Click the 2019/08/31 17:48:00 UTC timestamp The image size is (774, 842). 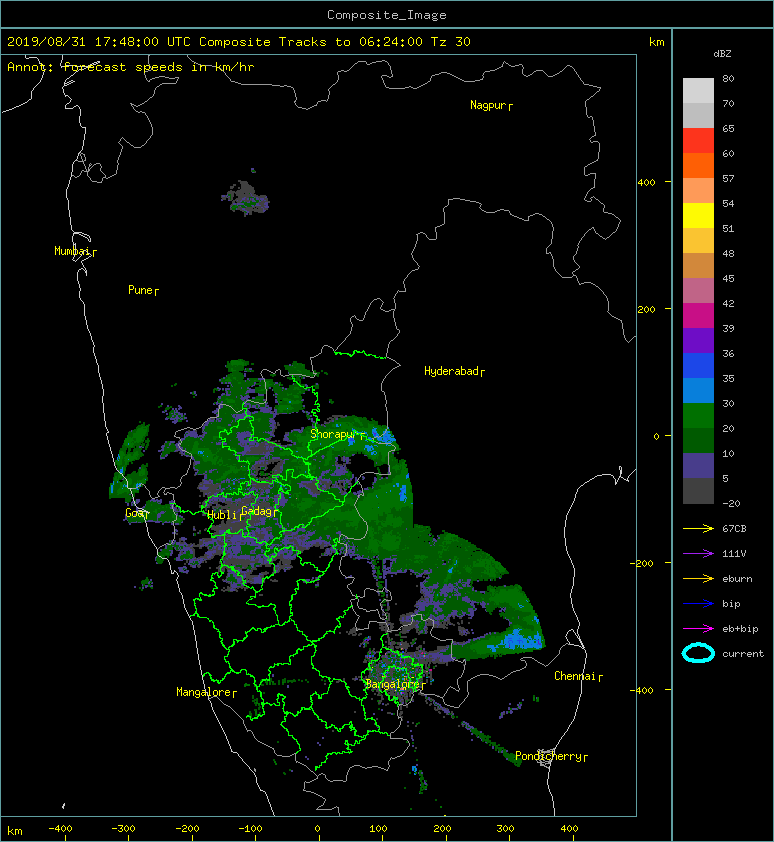click(99, 42)
